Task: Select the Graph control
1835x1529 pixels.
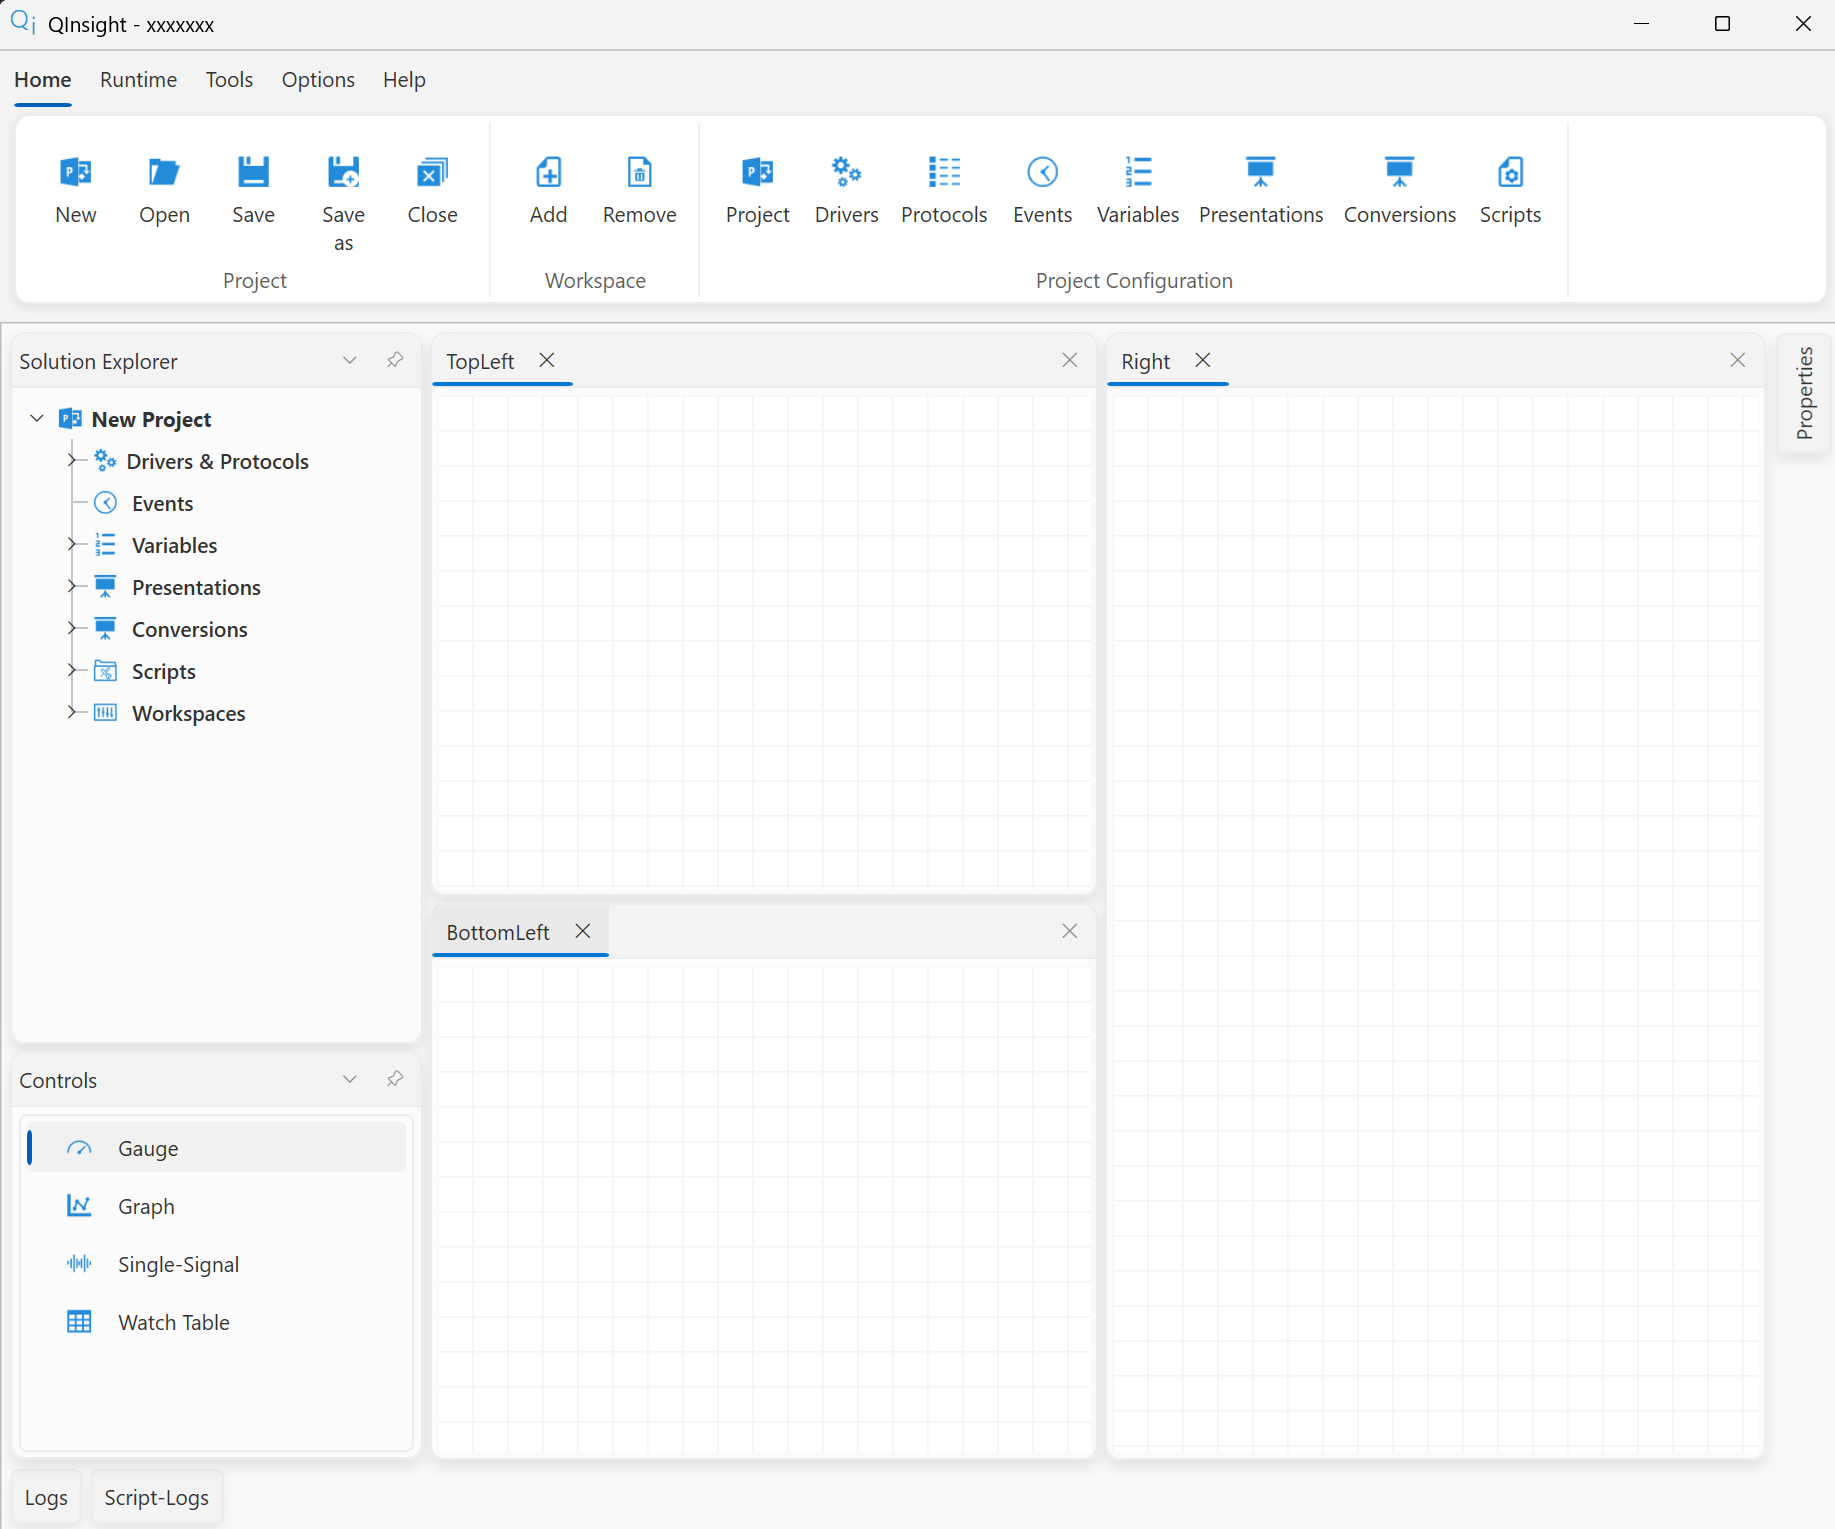Action: [216, 1206]
